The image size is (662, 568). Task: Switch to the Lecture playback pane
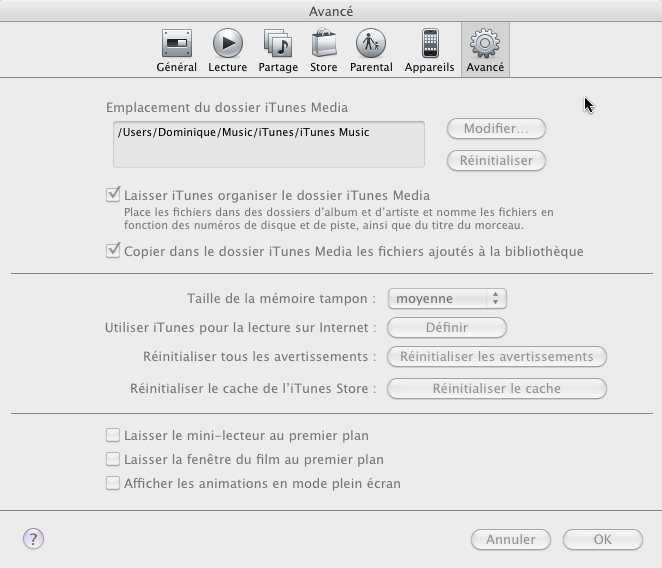[227, 50]
